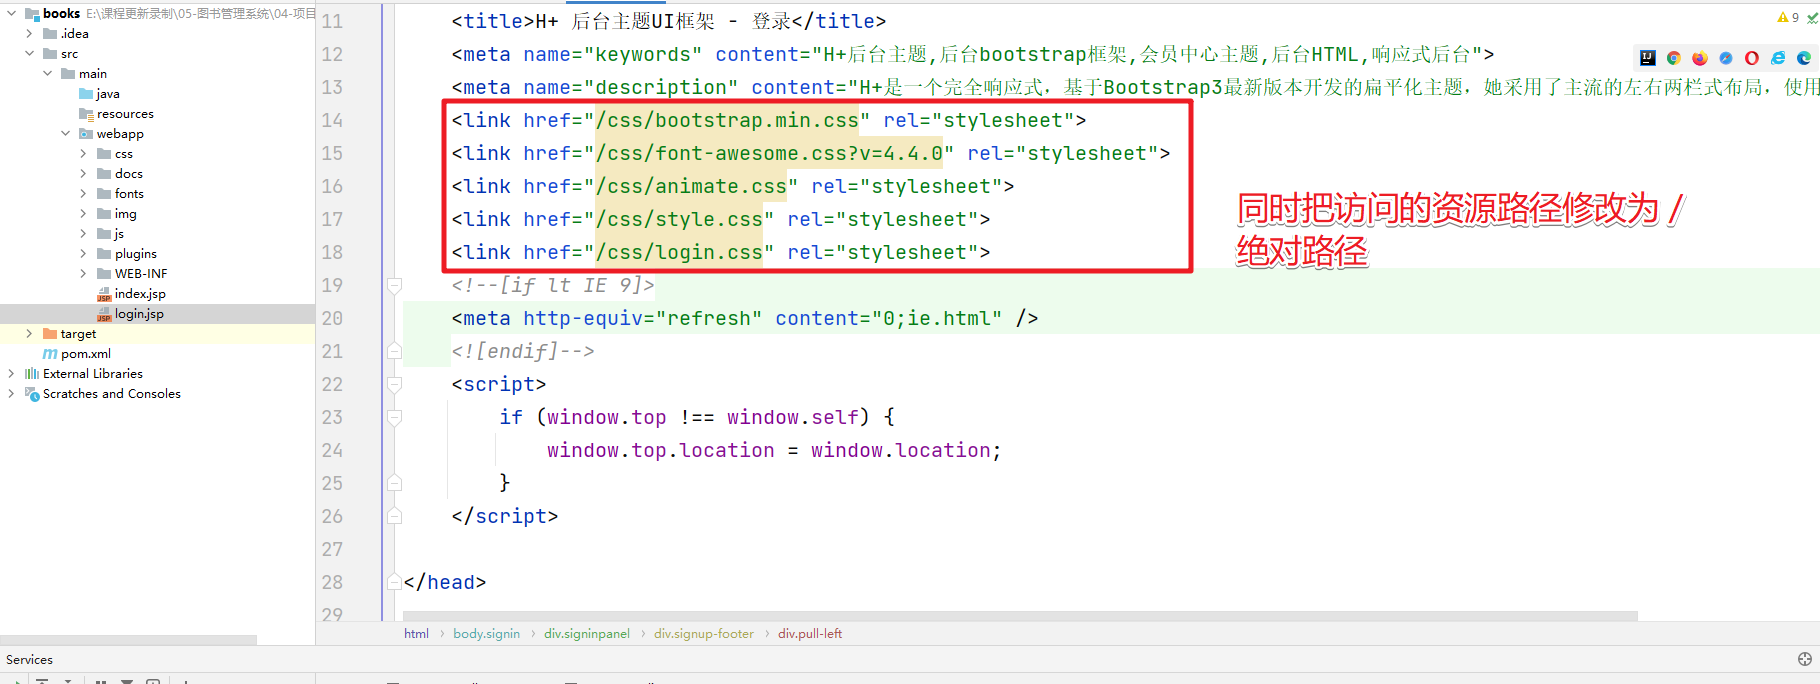The width and height of the screenshot is (1820, 684).
Task: Expand the target folder
Action: (29, 334)
